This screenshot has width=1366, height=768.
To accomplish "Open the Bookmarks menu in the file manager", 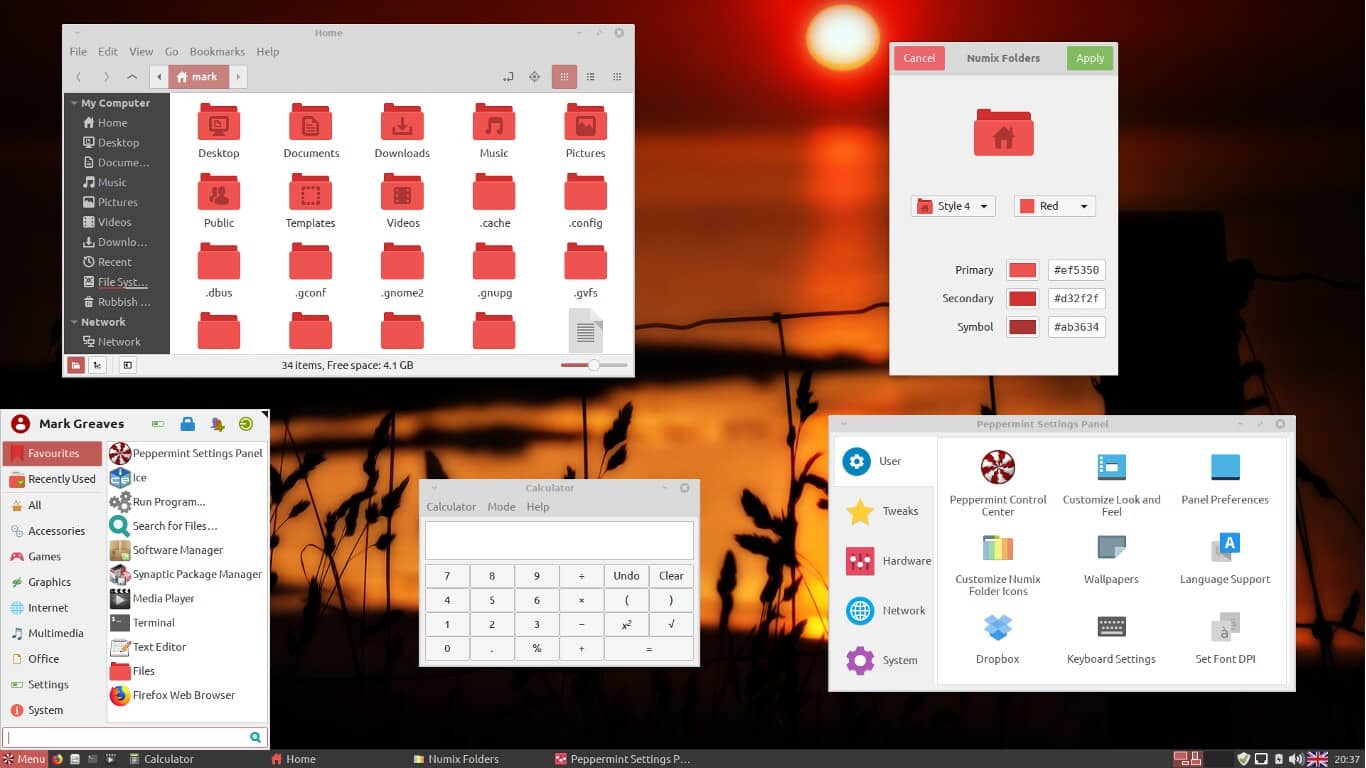I will point(217,51).
